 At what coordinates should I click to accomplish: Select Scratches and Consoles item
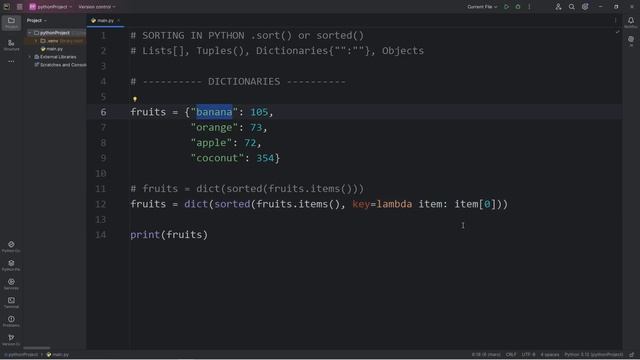tap(60, 65)
